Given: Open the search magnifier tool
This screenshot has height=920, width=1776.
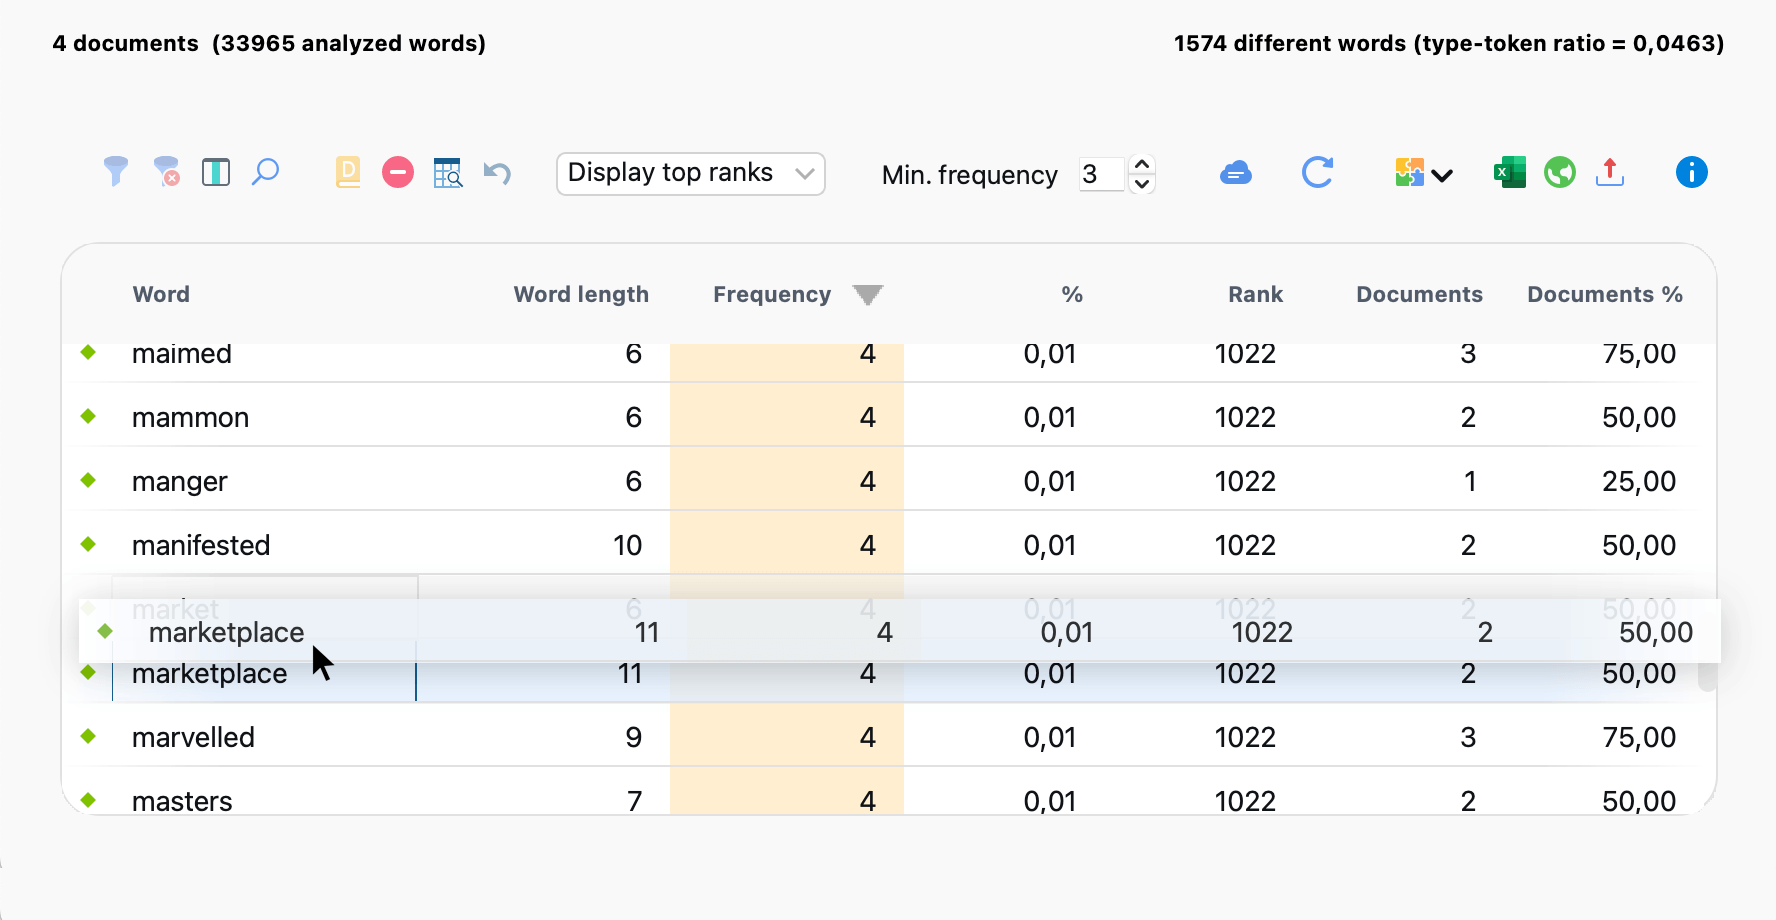Looking at the screenshot, I should (265, 172).
